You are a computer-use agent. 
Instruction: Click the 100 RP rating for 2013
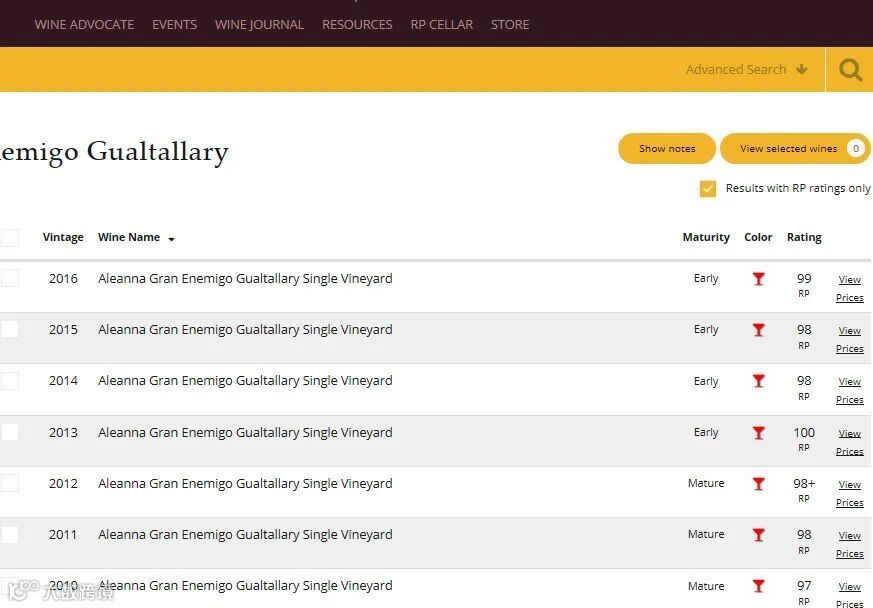[804, 439]
